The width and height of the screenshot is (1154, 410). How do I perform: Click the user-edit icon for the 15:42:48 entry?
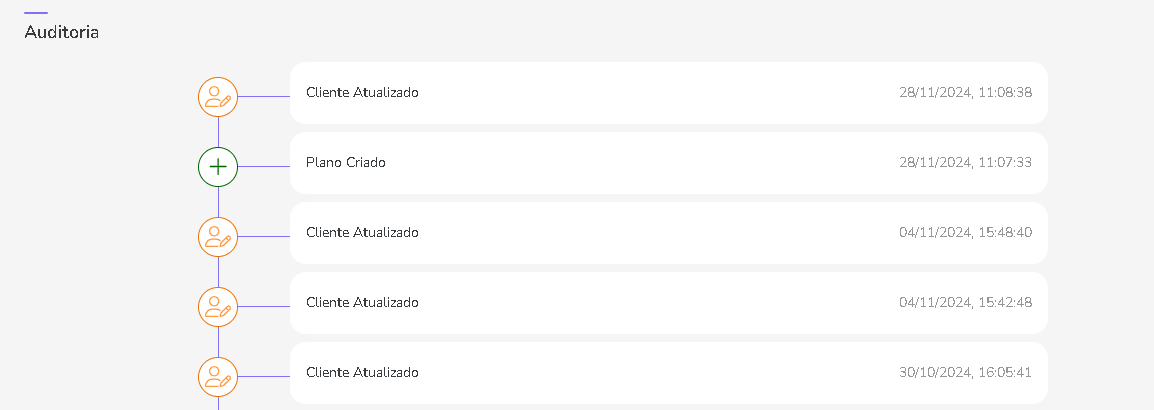218,307
